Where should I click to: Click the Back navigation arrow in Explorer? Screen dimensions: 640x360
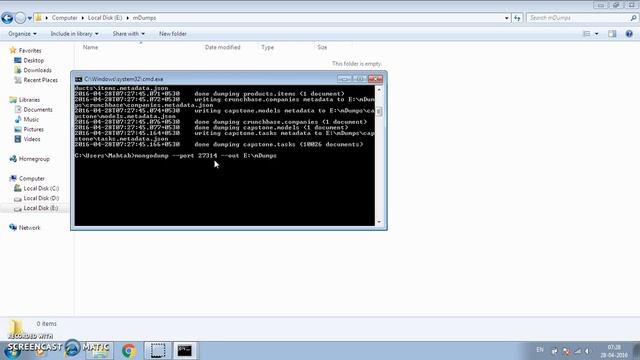click(x=7, y=18)
